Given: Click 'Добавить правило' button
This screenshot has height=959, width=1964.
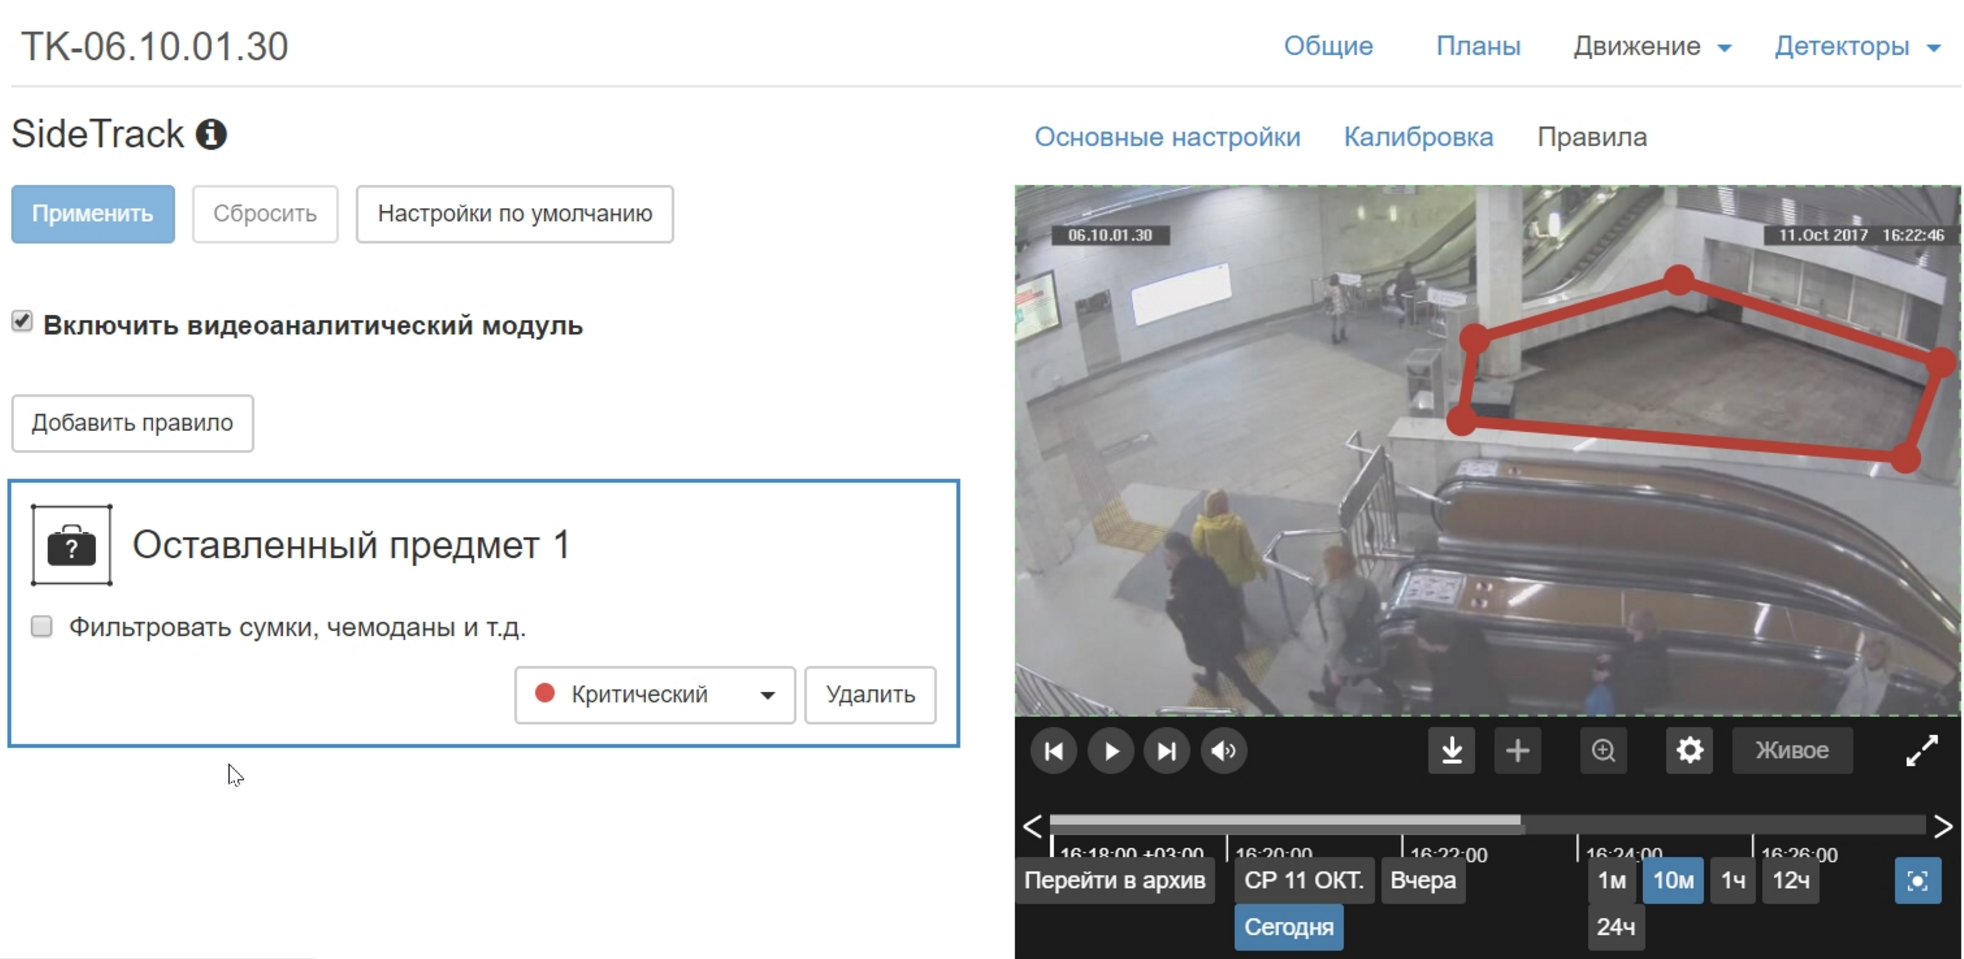Looking at the screenshot, I should [132, 423].
